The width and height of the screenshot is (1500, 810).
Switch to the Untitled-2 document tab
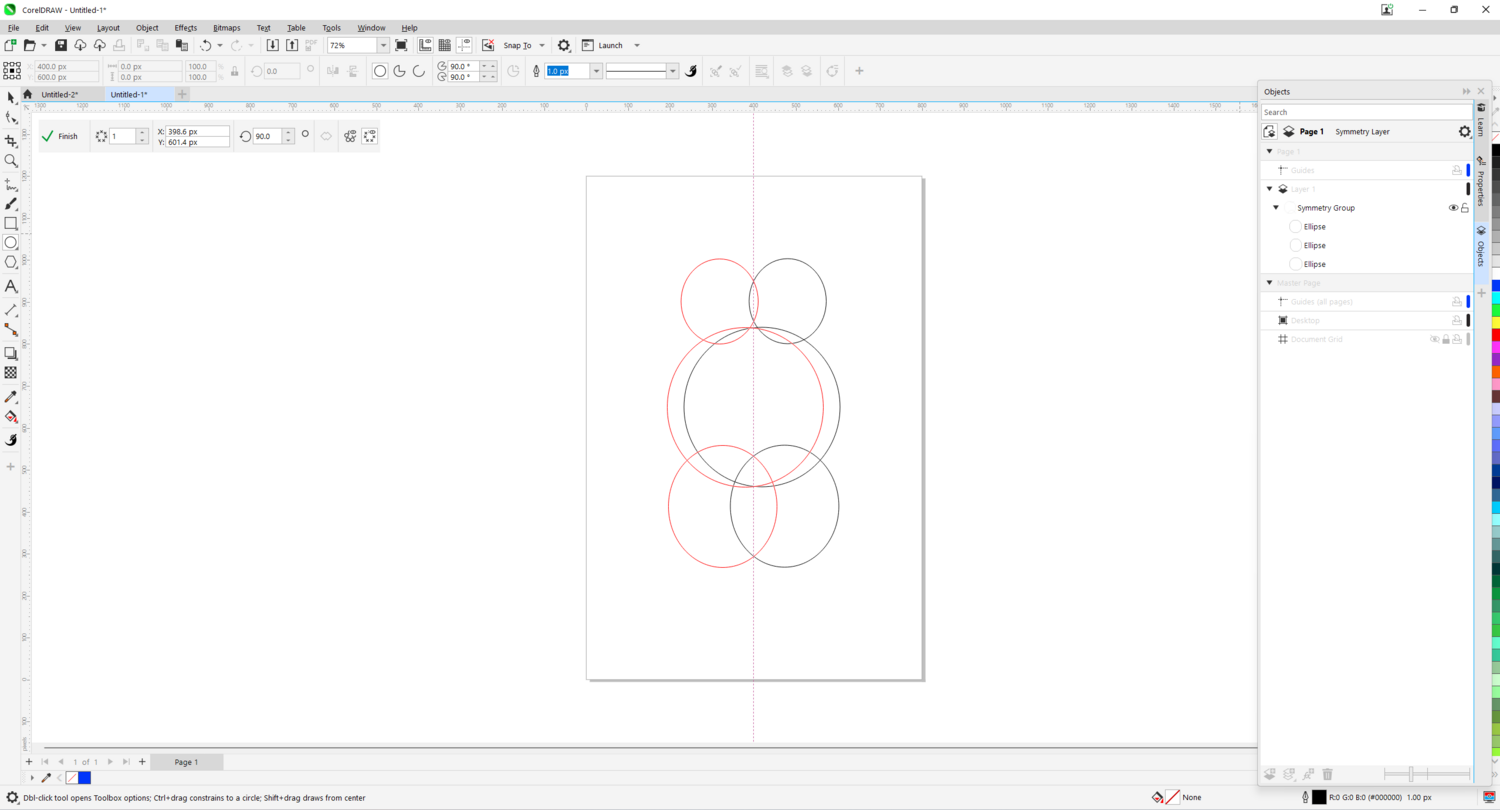point(60,95)
